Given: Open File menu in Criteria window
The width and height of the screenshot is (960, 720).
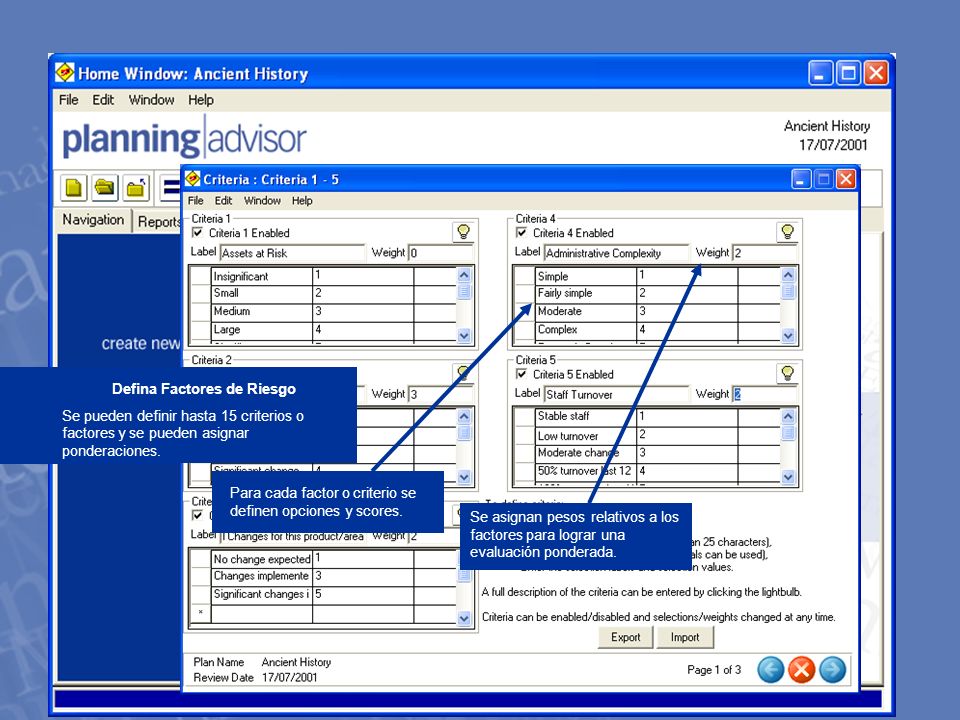Looking at the screenshot, I should pos(195,201).
